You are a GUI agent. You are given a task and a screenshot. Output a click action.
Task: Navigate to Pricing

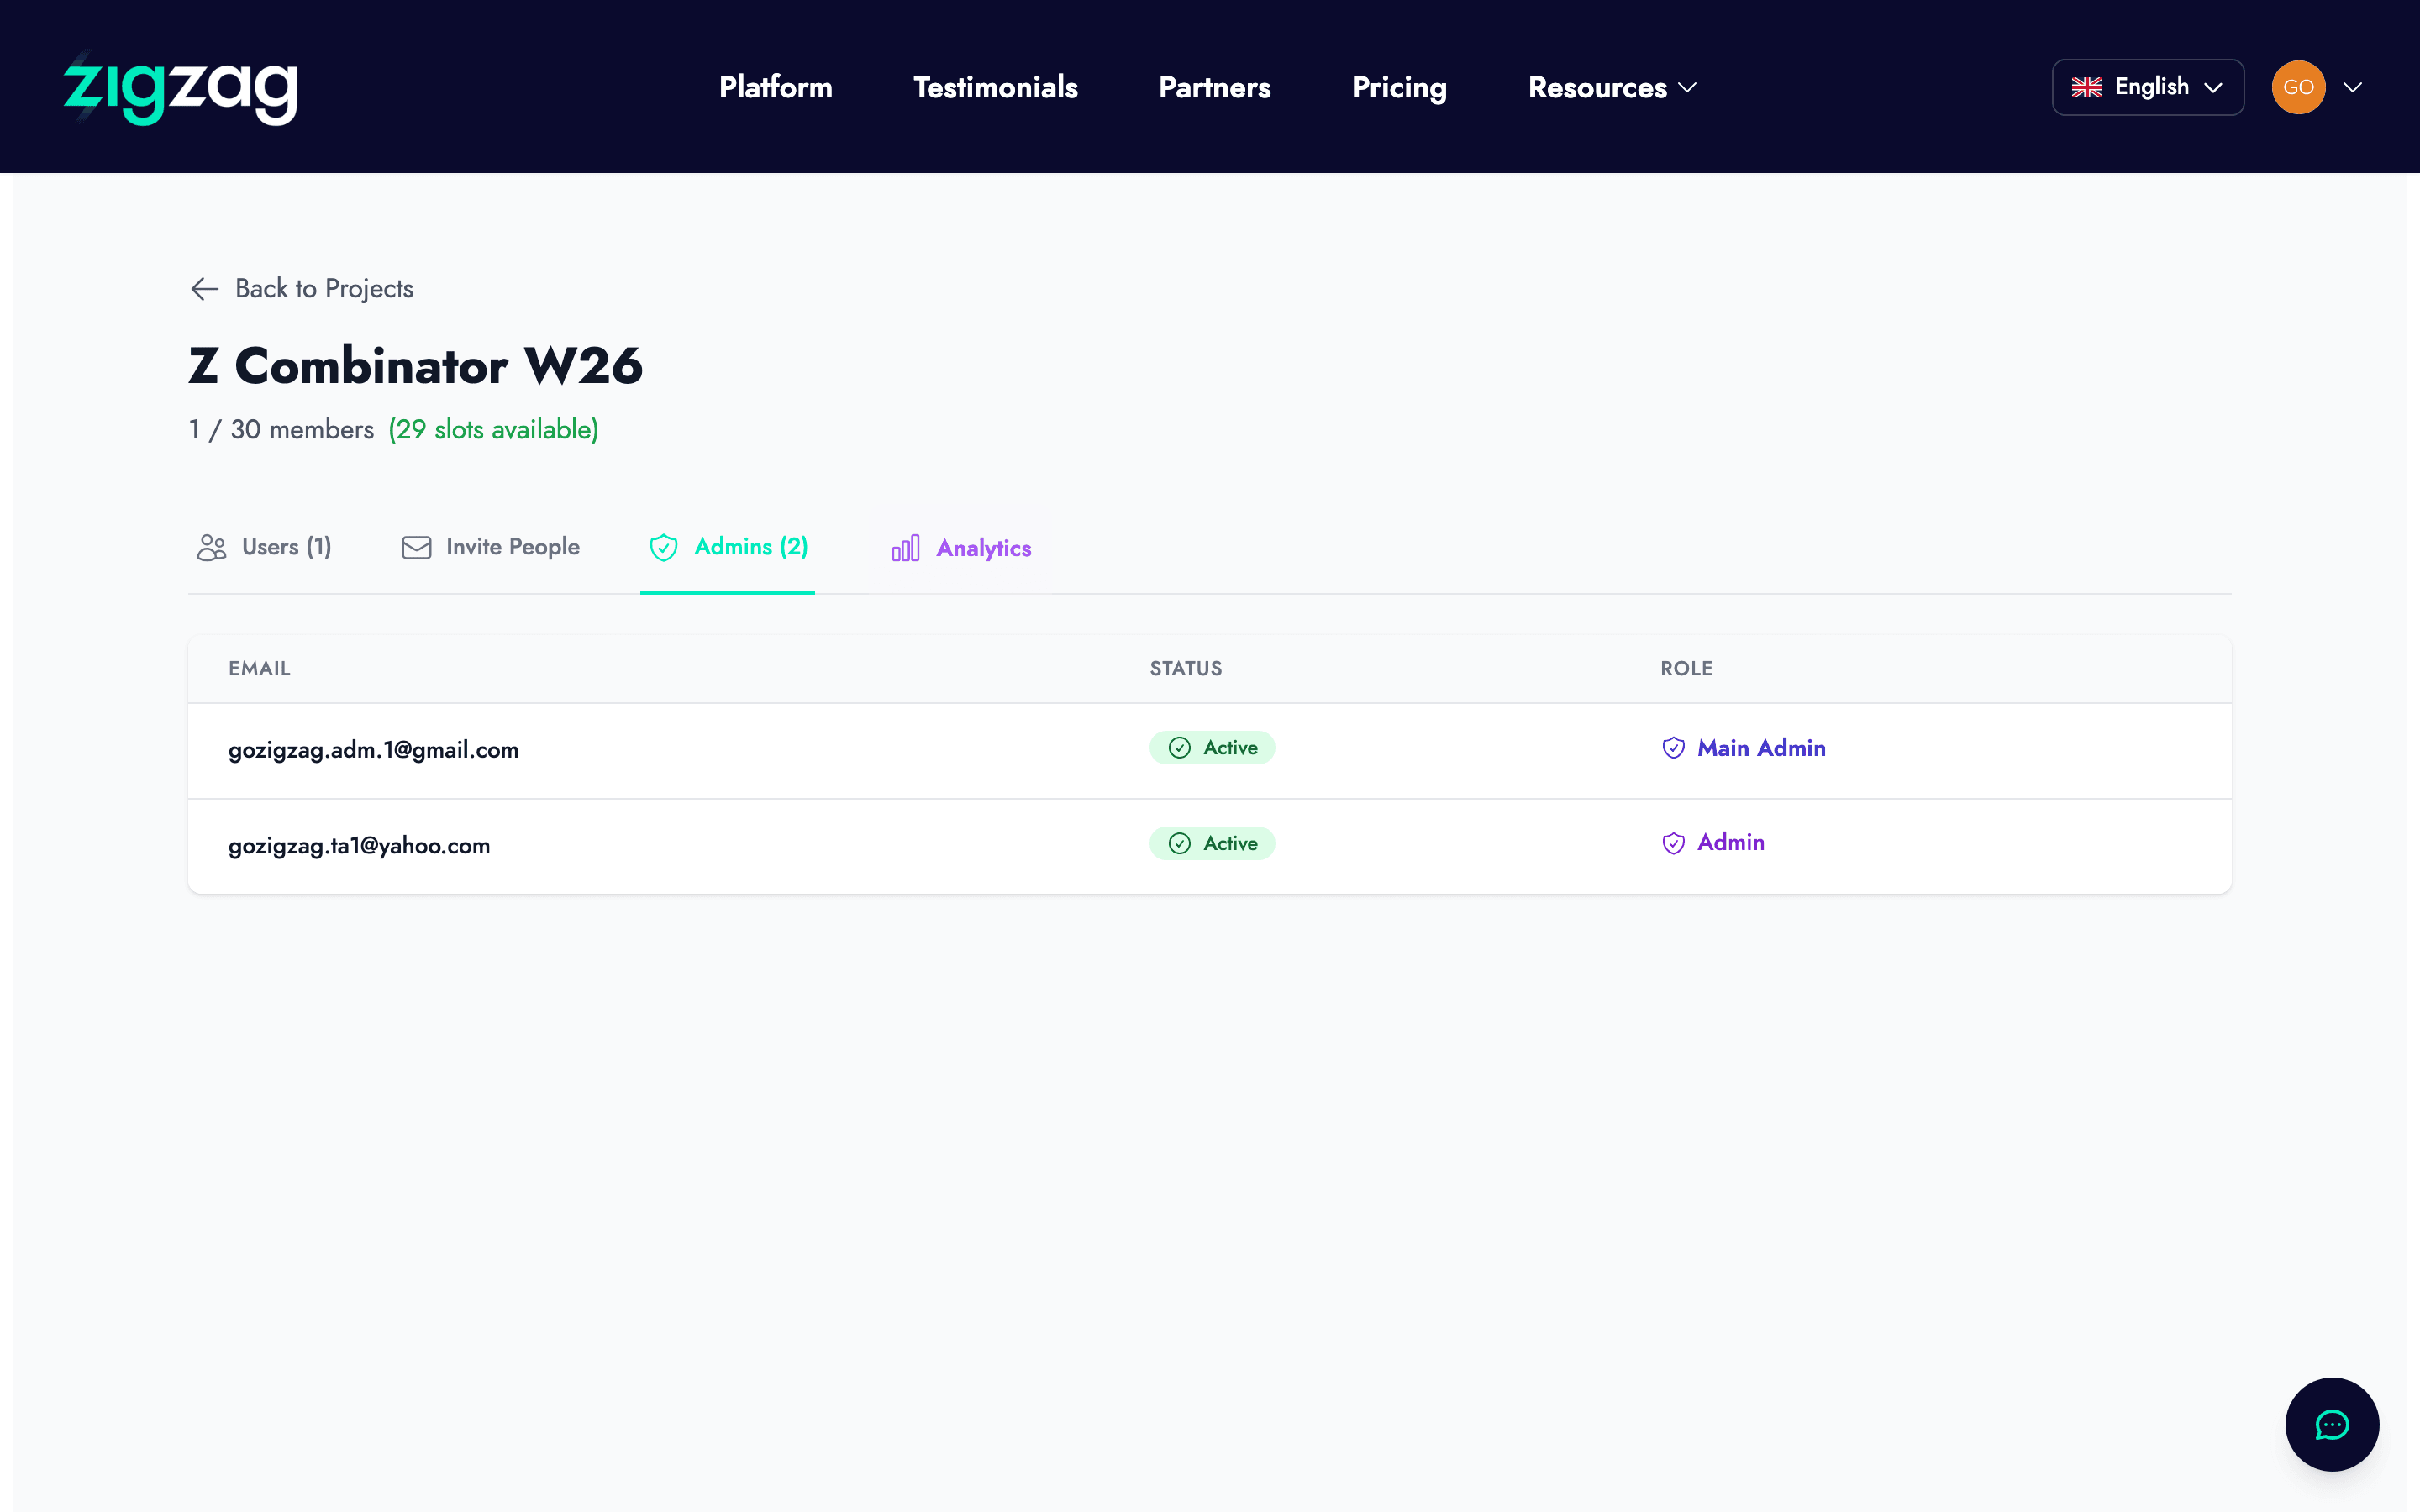point(1399,88)
